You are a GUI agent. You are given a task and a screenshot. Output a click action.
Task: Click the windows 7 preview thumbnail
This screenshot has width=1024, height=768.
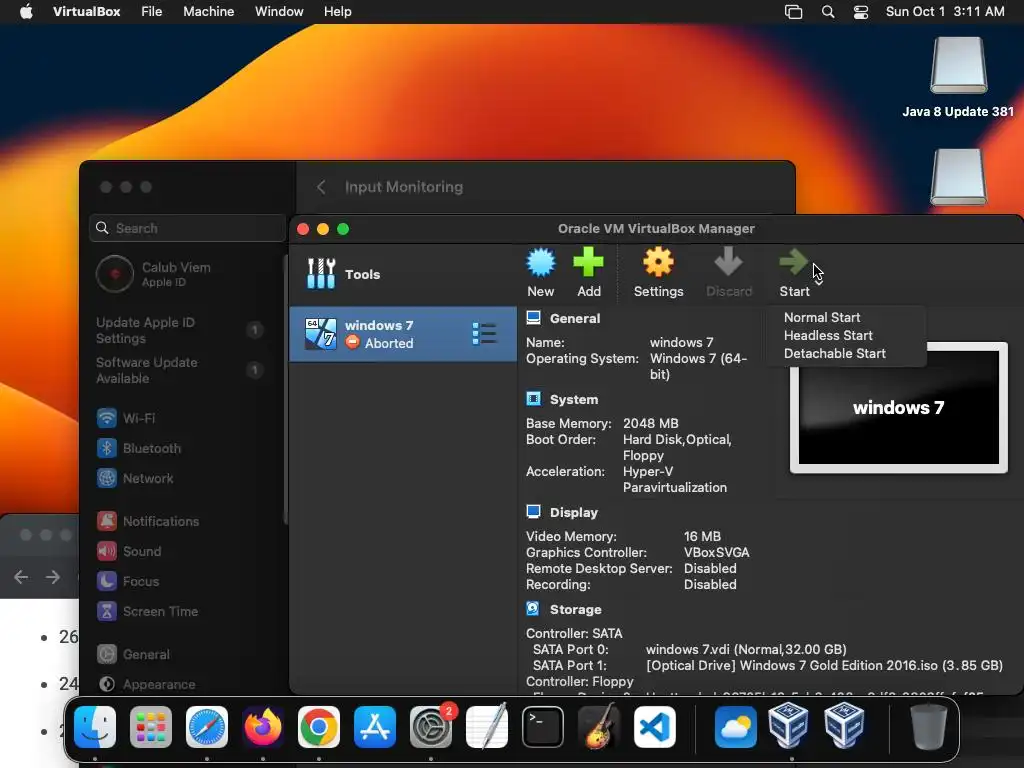point(899,408)
